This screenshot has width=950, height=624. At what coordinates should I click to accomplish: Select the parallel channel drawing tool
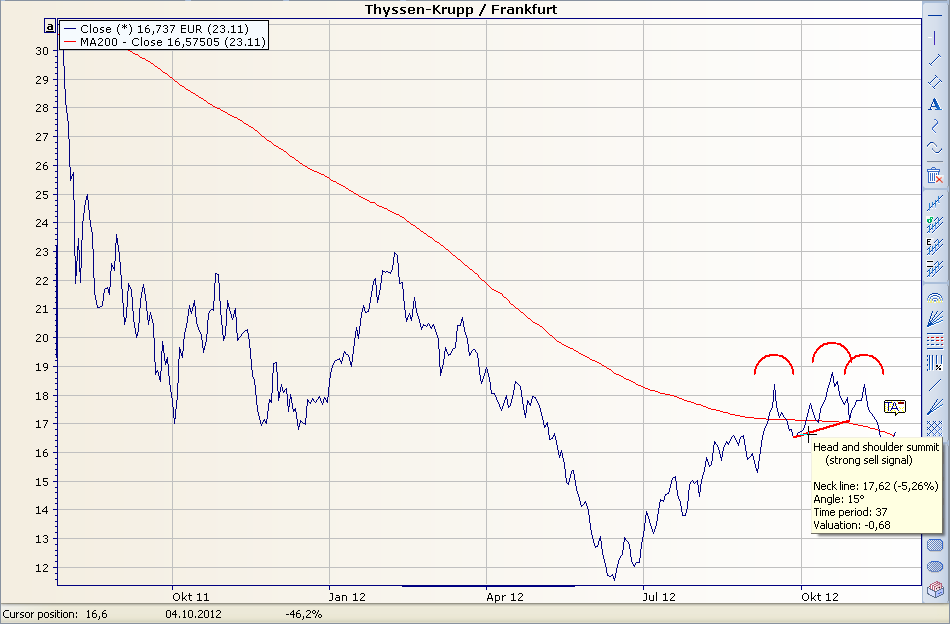(x=934, y=81)
